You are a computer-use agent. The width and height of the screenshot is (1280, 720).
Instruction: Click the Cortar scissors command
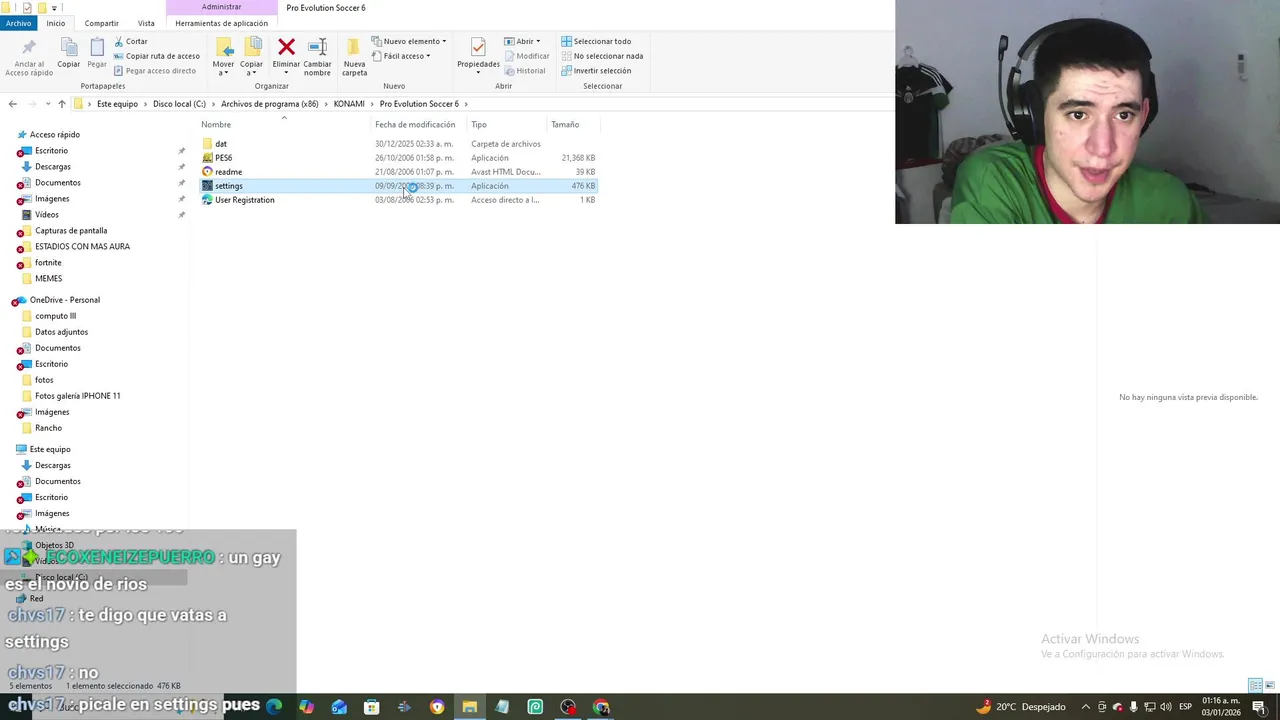(x=131, y=41)
